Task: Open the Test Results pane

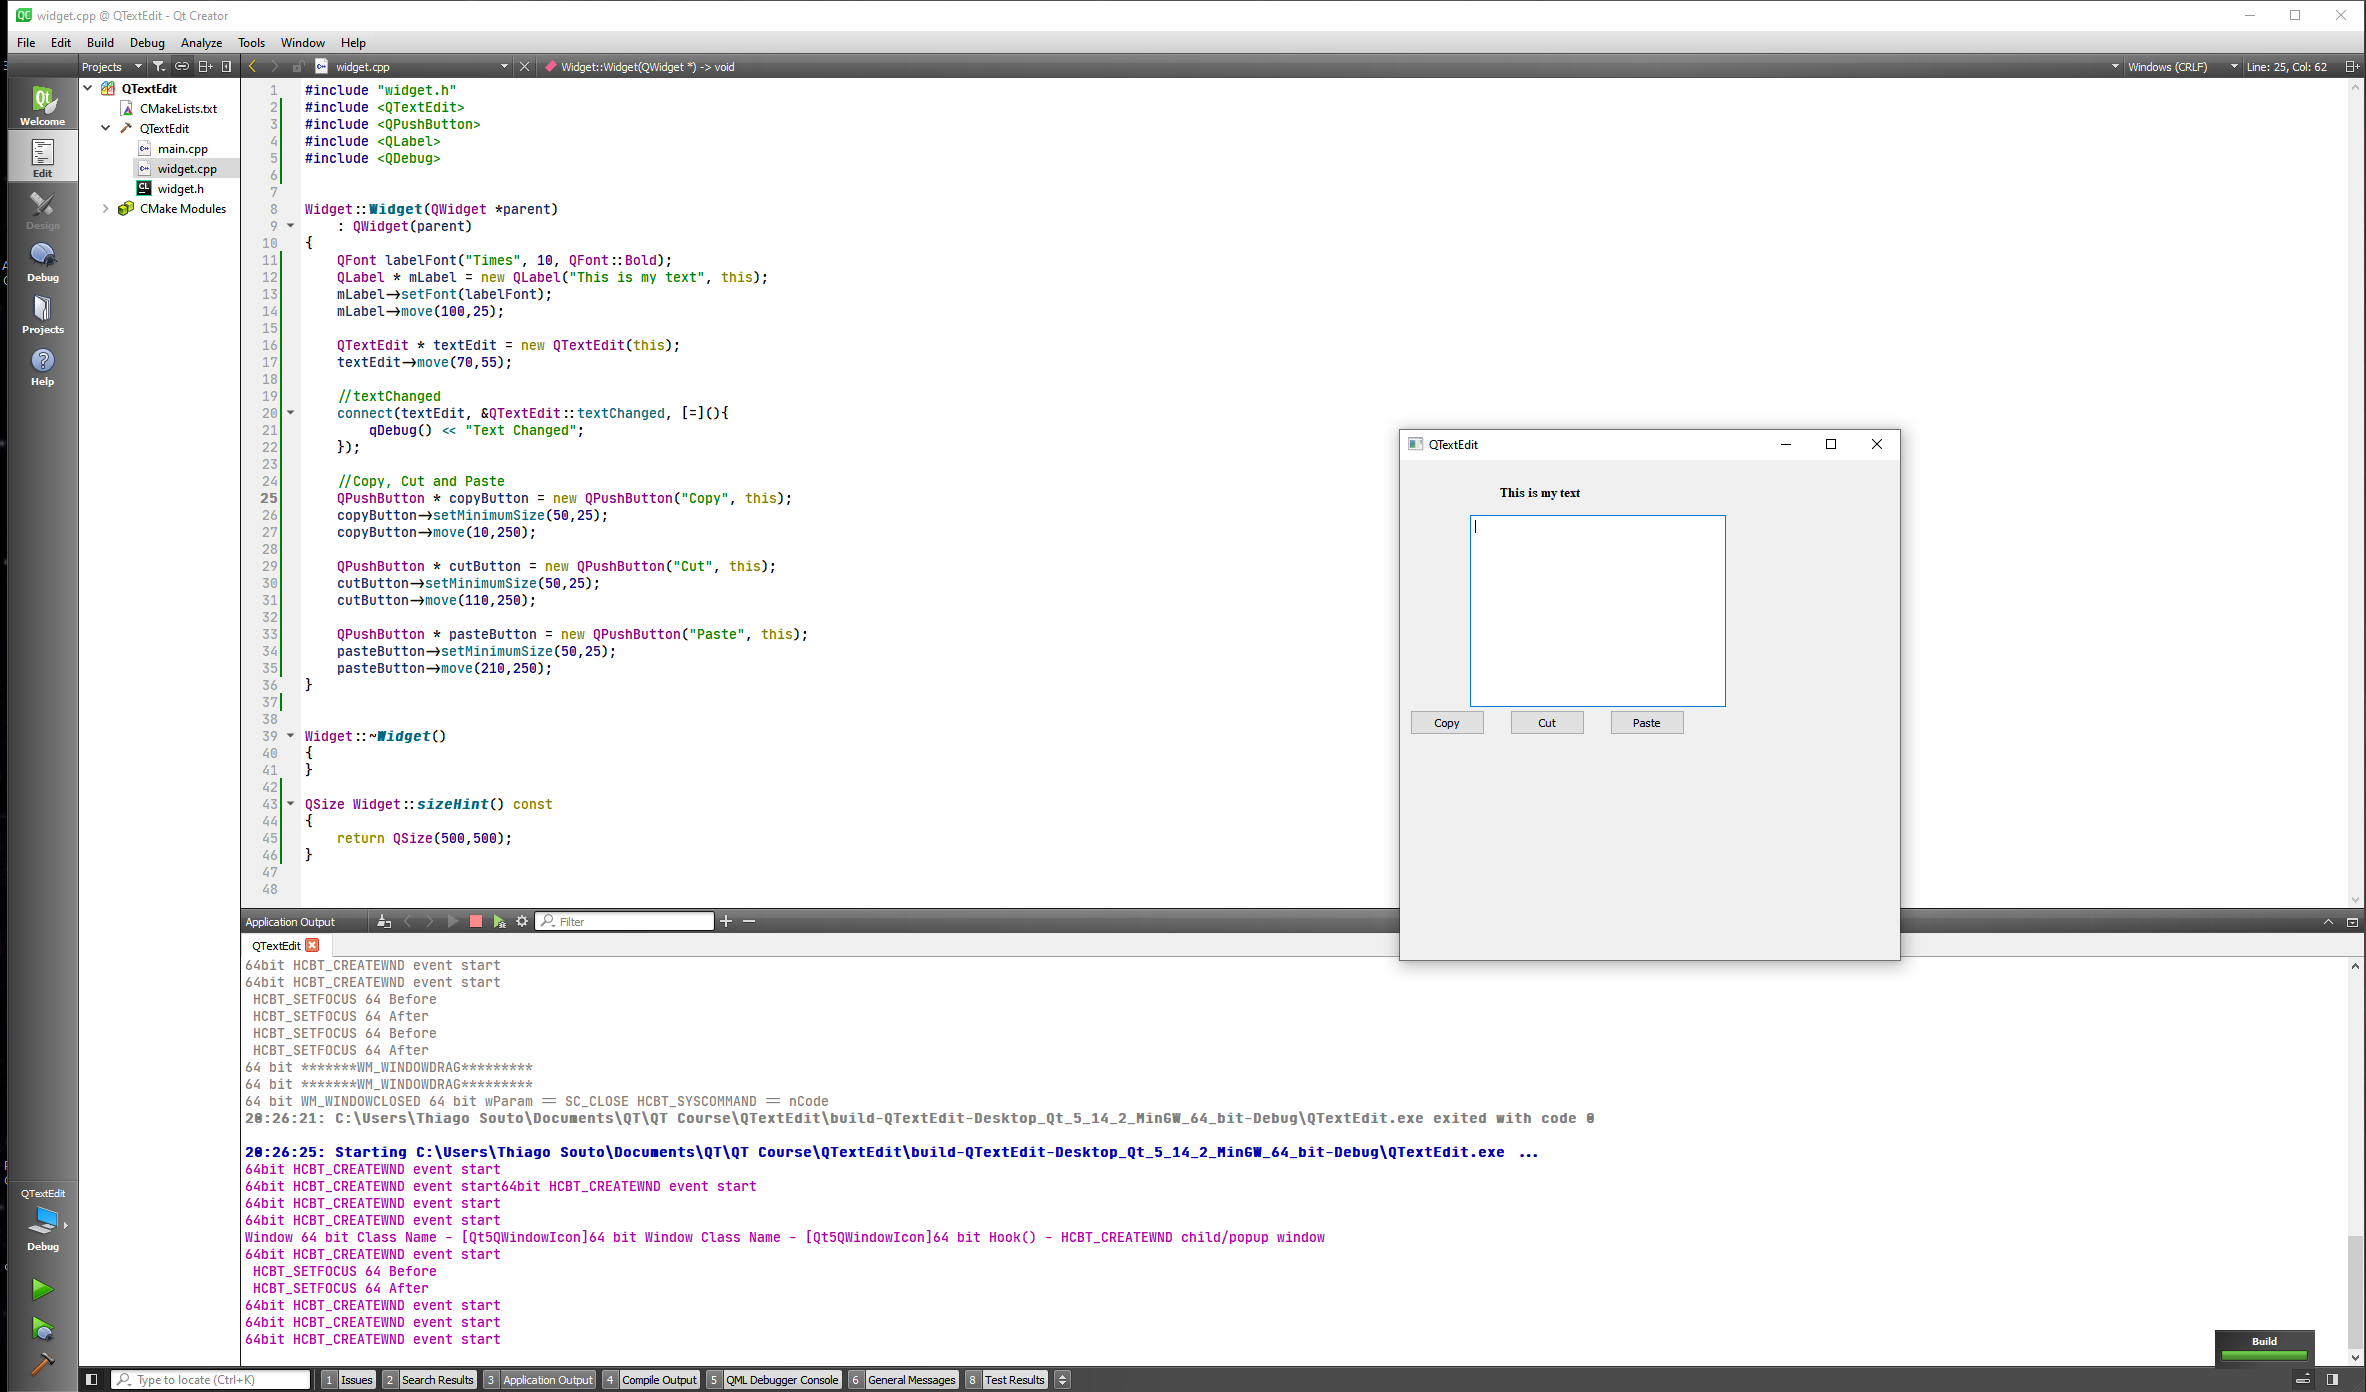Action: pyautogui.click(x=1006, y=1380)
